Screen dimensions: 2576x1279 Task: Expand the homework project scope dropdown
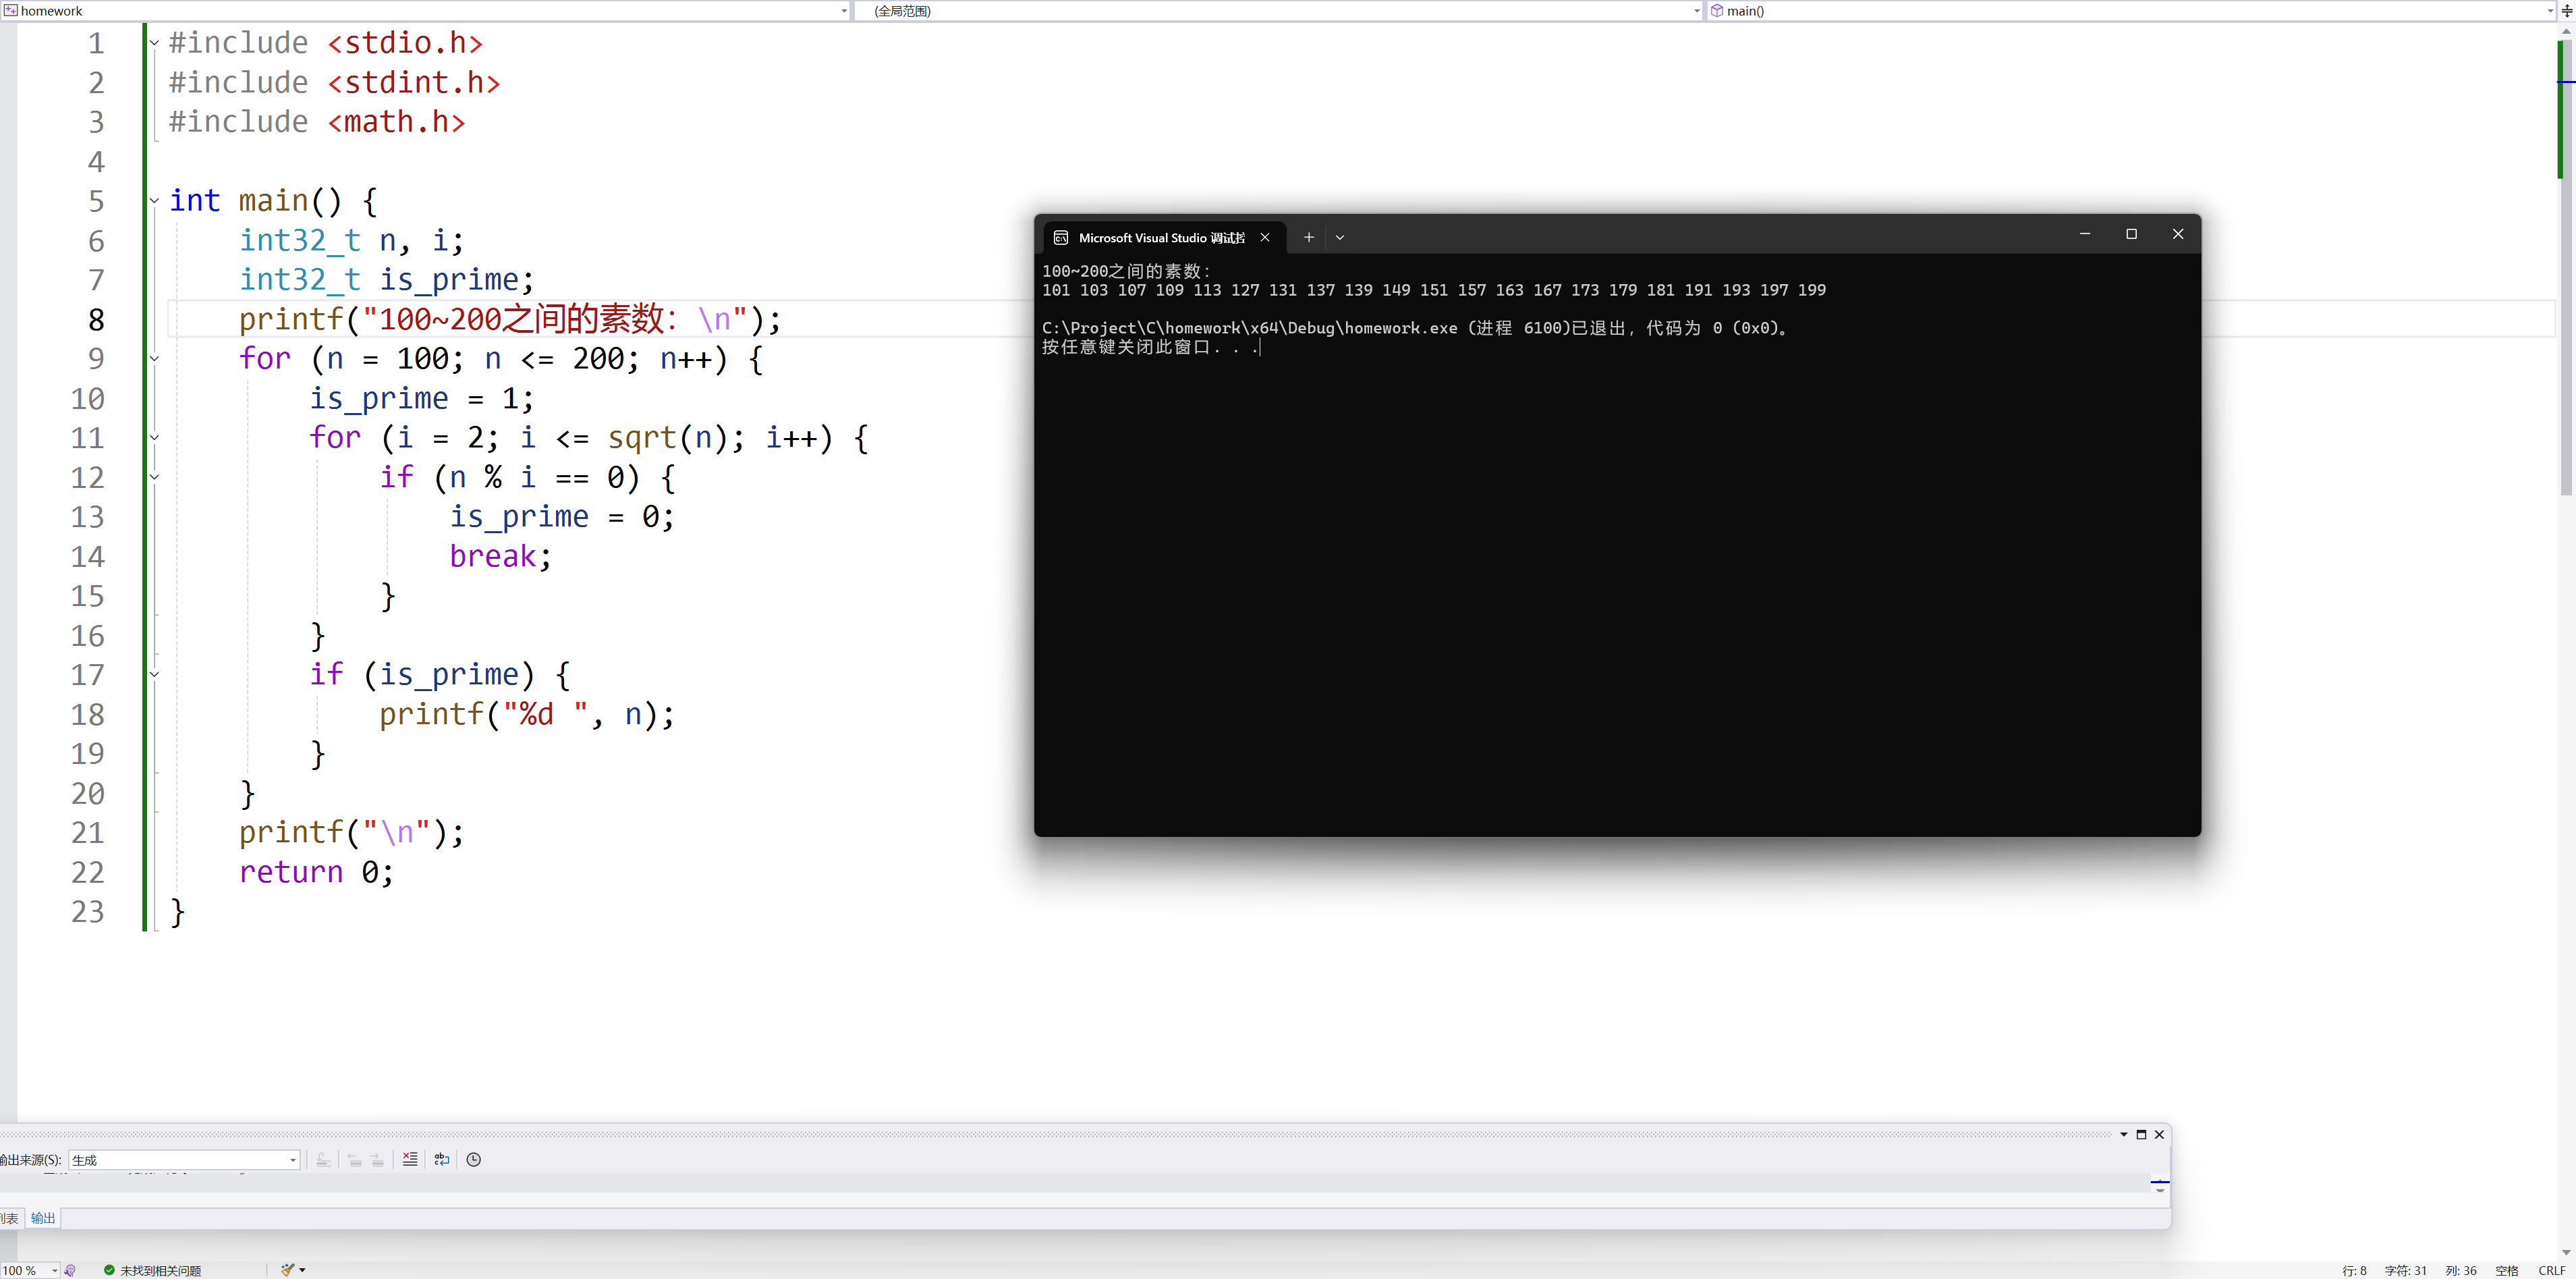(x=844, y=11)
